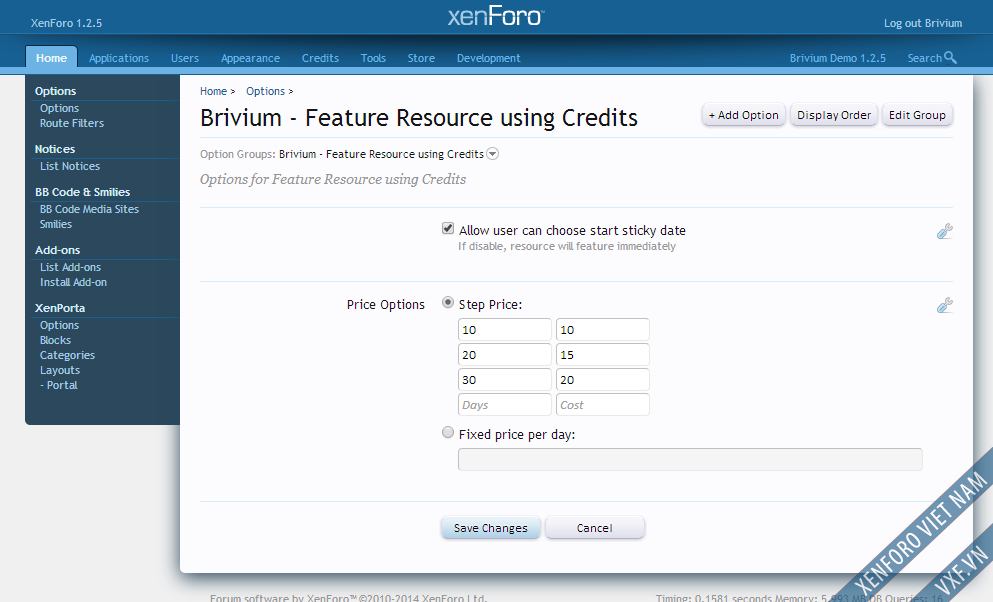This screenshot has width=993, height=602.
Task: Open List Add-ons sidebar link
Action: pos(70,267)
